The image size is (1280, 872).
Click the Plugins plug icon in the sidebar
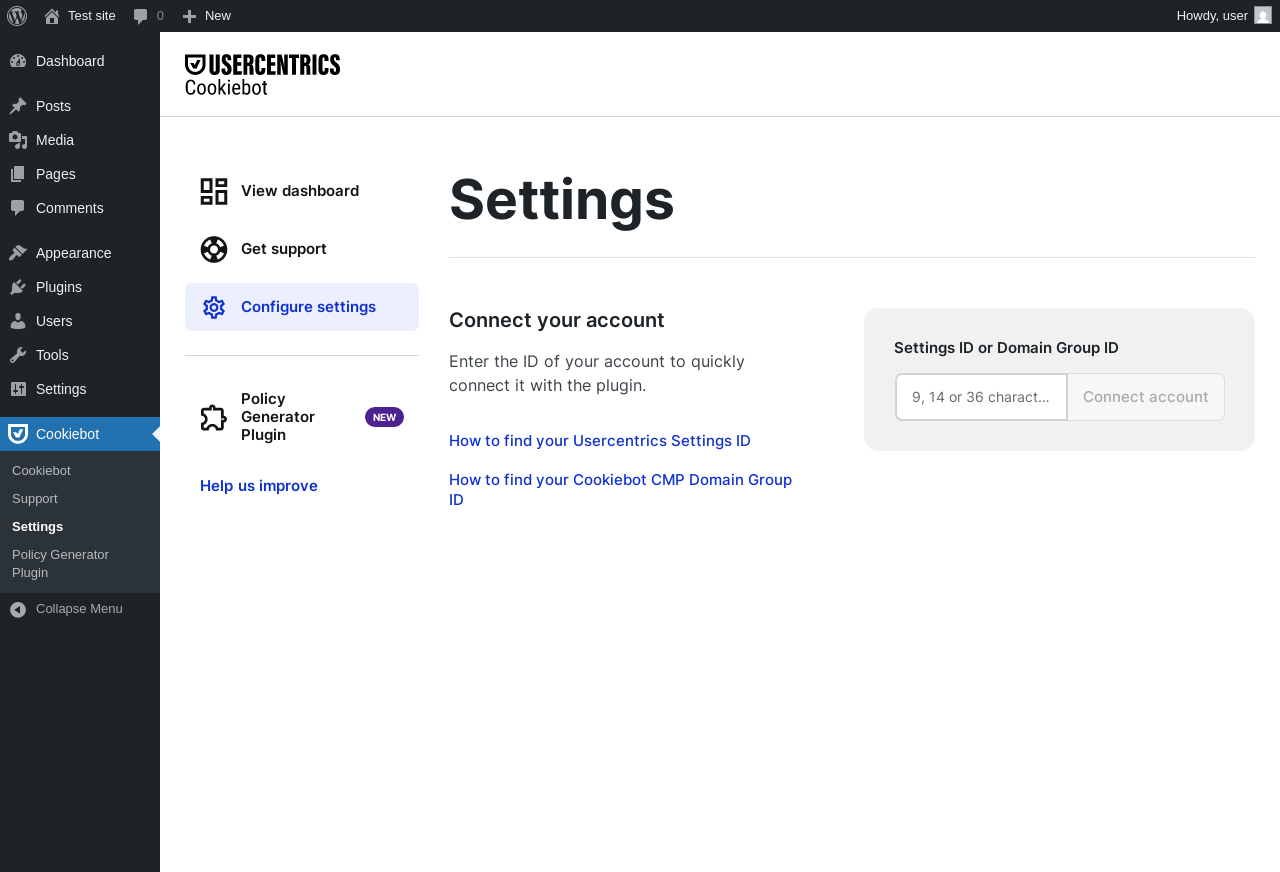(x=18, y=287)
